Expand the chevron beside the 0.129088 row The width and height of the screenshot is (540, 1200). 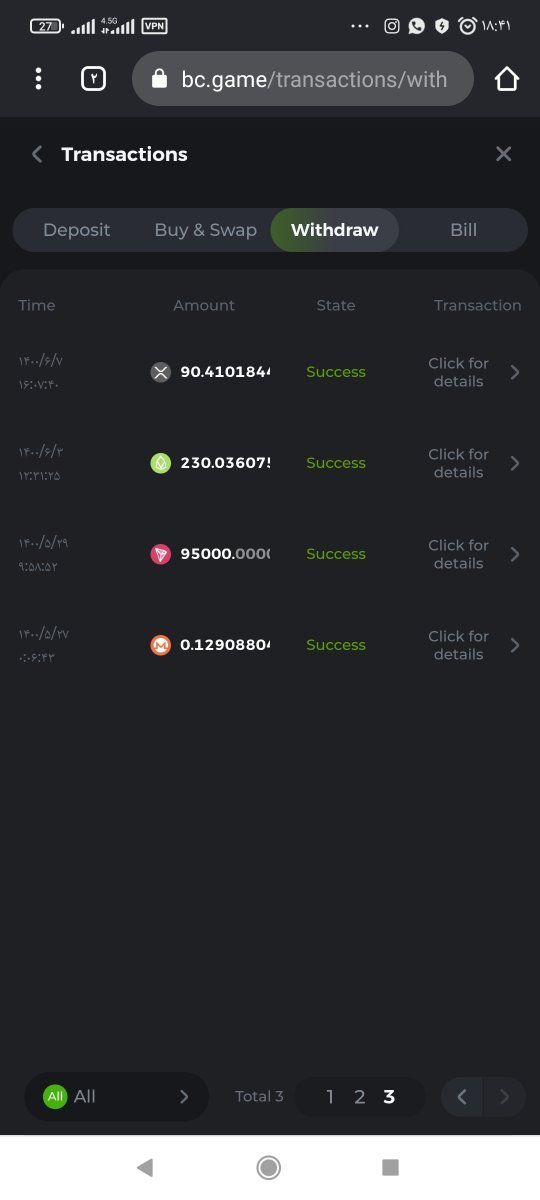(x=515, y=645)
